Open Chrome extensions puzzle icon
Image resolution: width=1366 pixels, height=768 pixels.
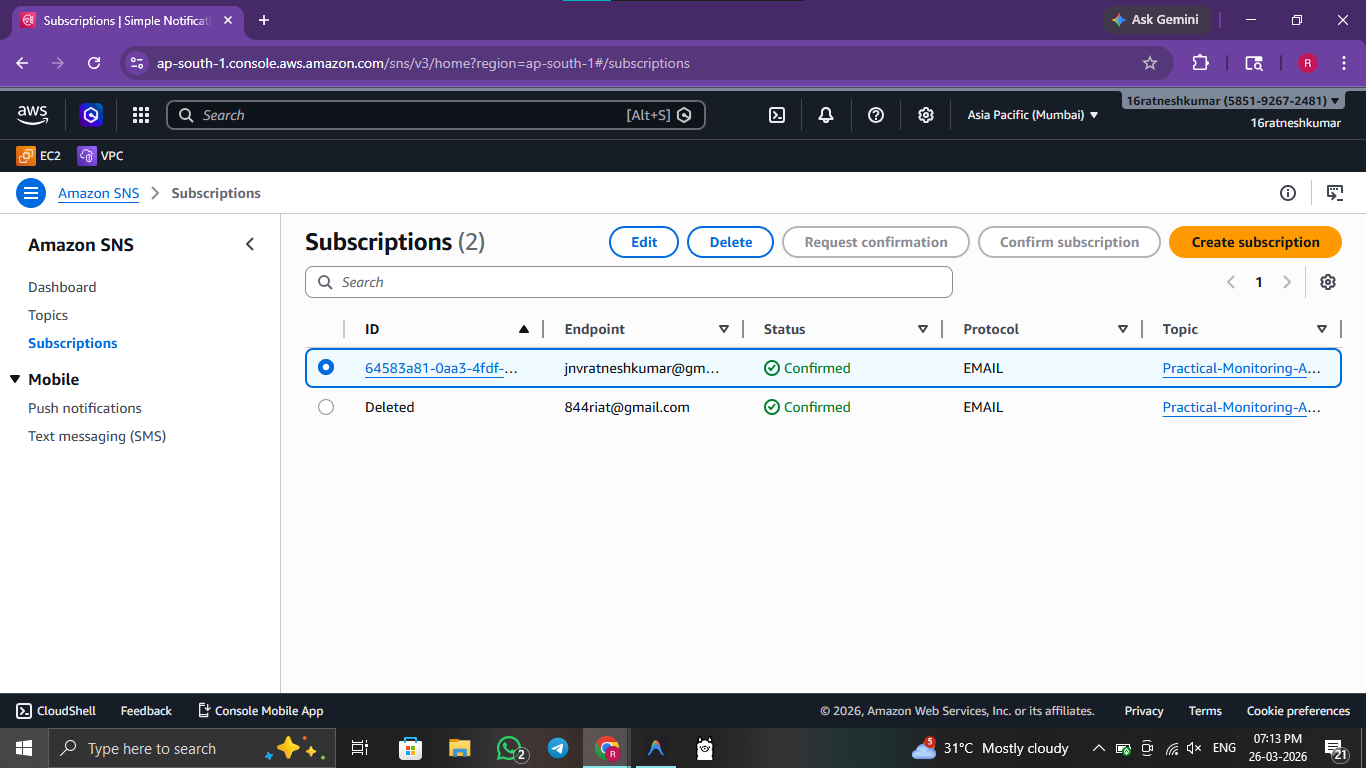[x=1201, y=63]
